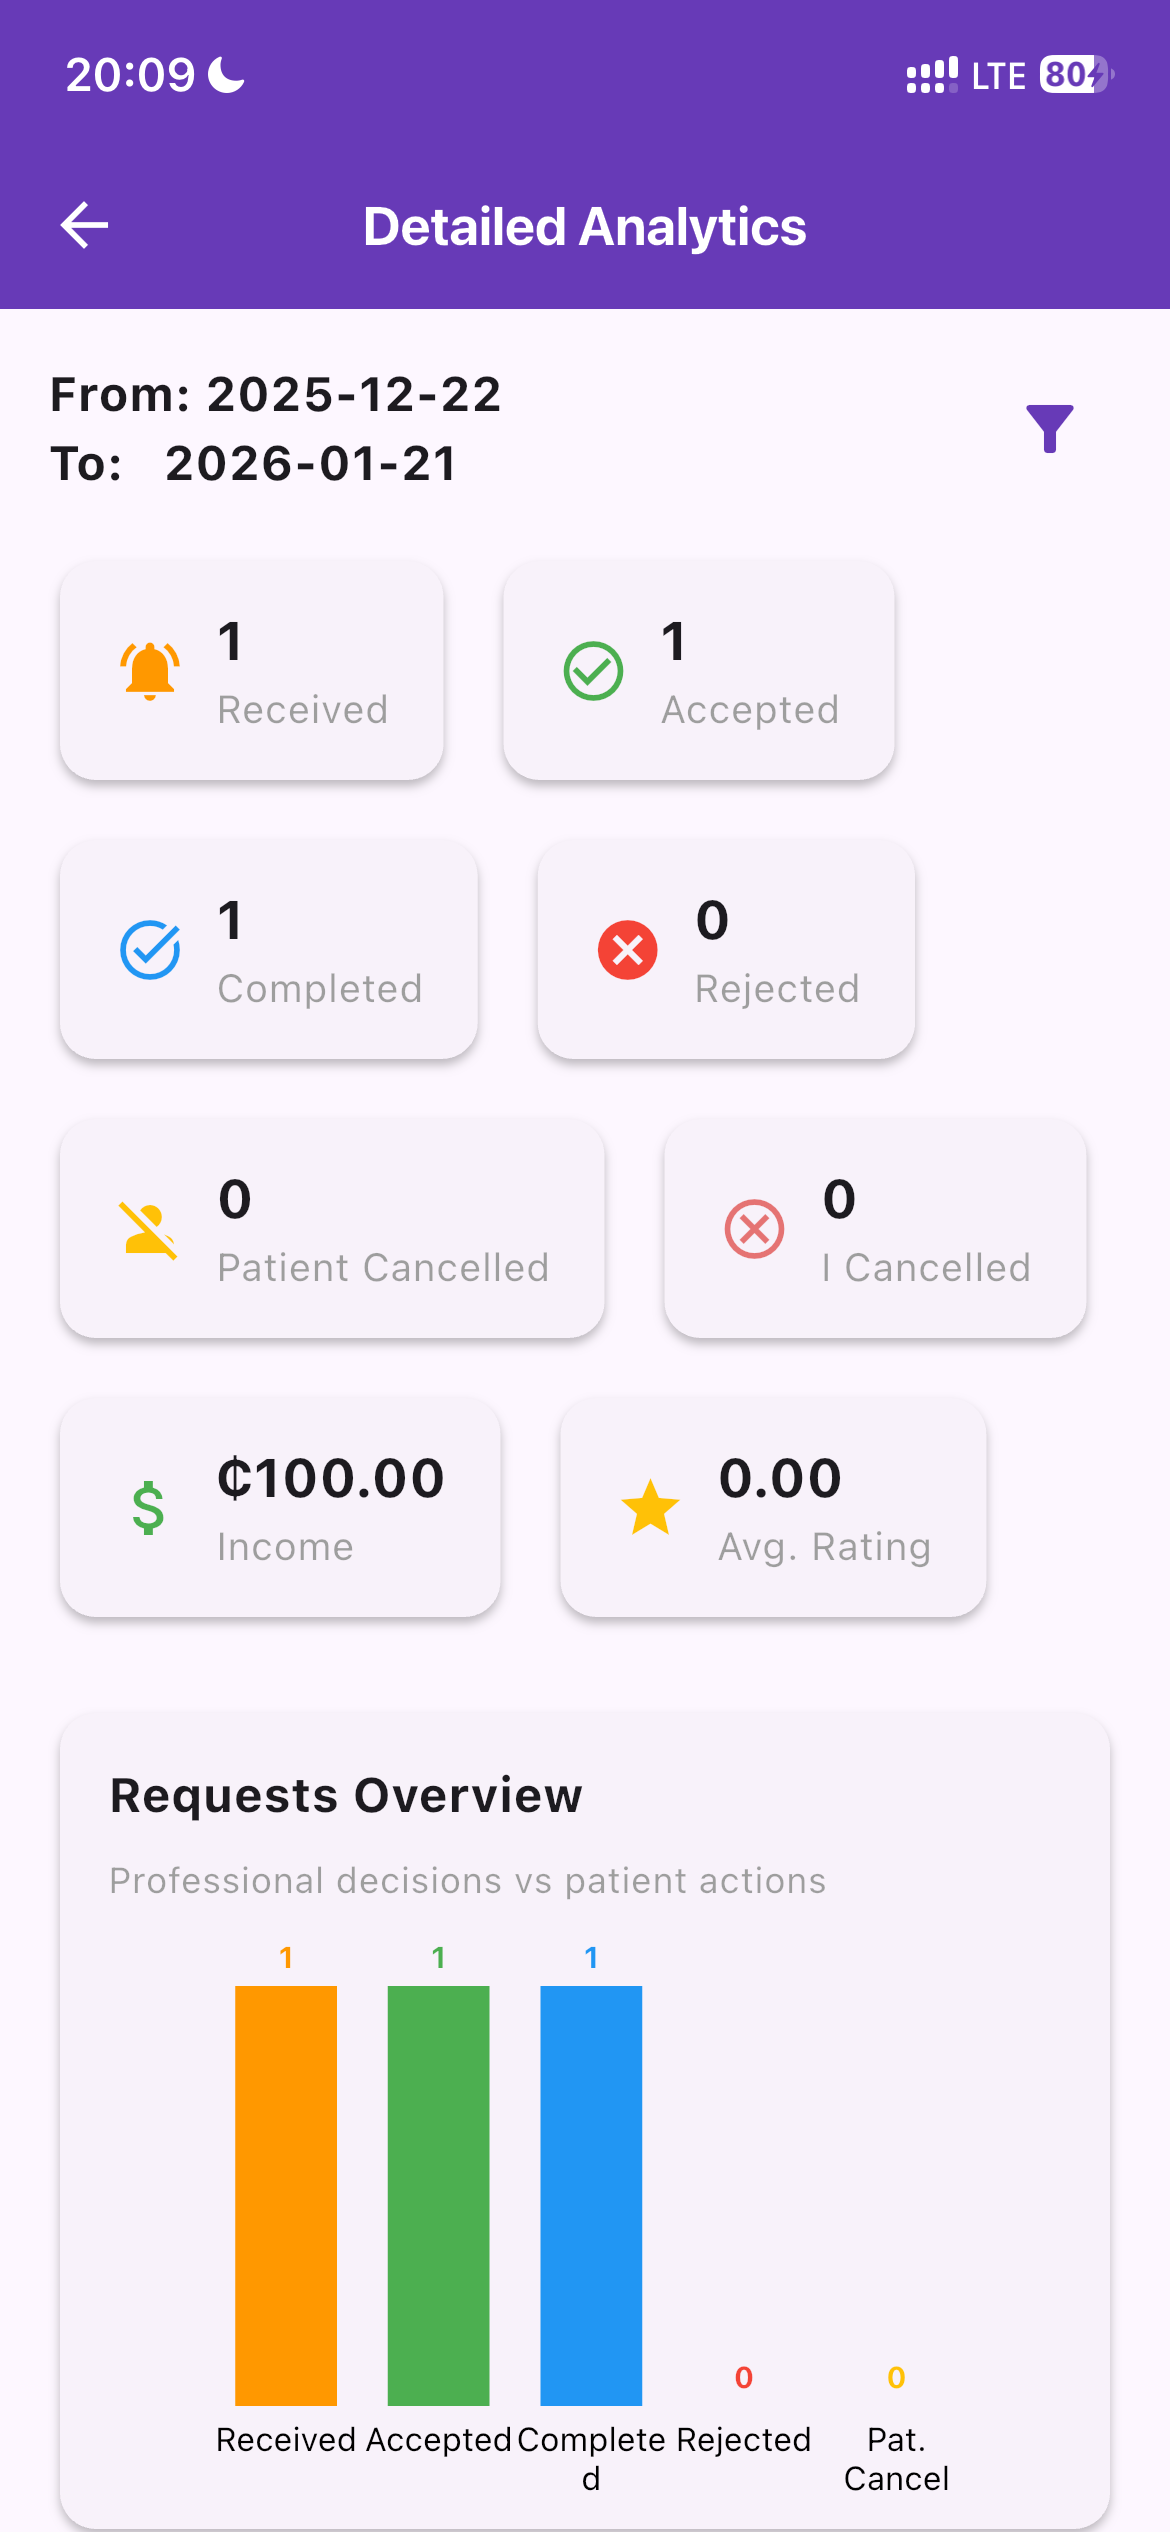The image size is (1170, 2532).
Task: Tap the I Cancelled circle-X icon
Action: coord(755,1229)
